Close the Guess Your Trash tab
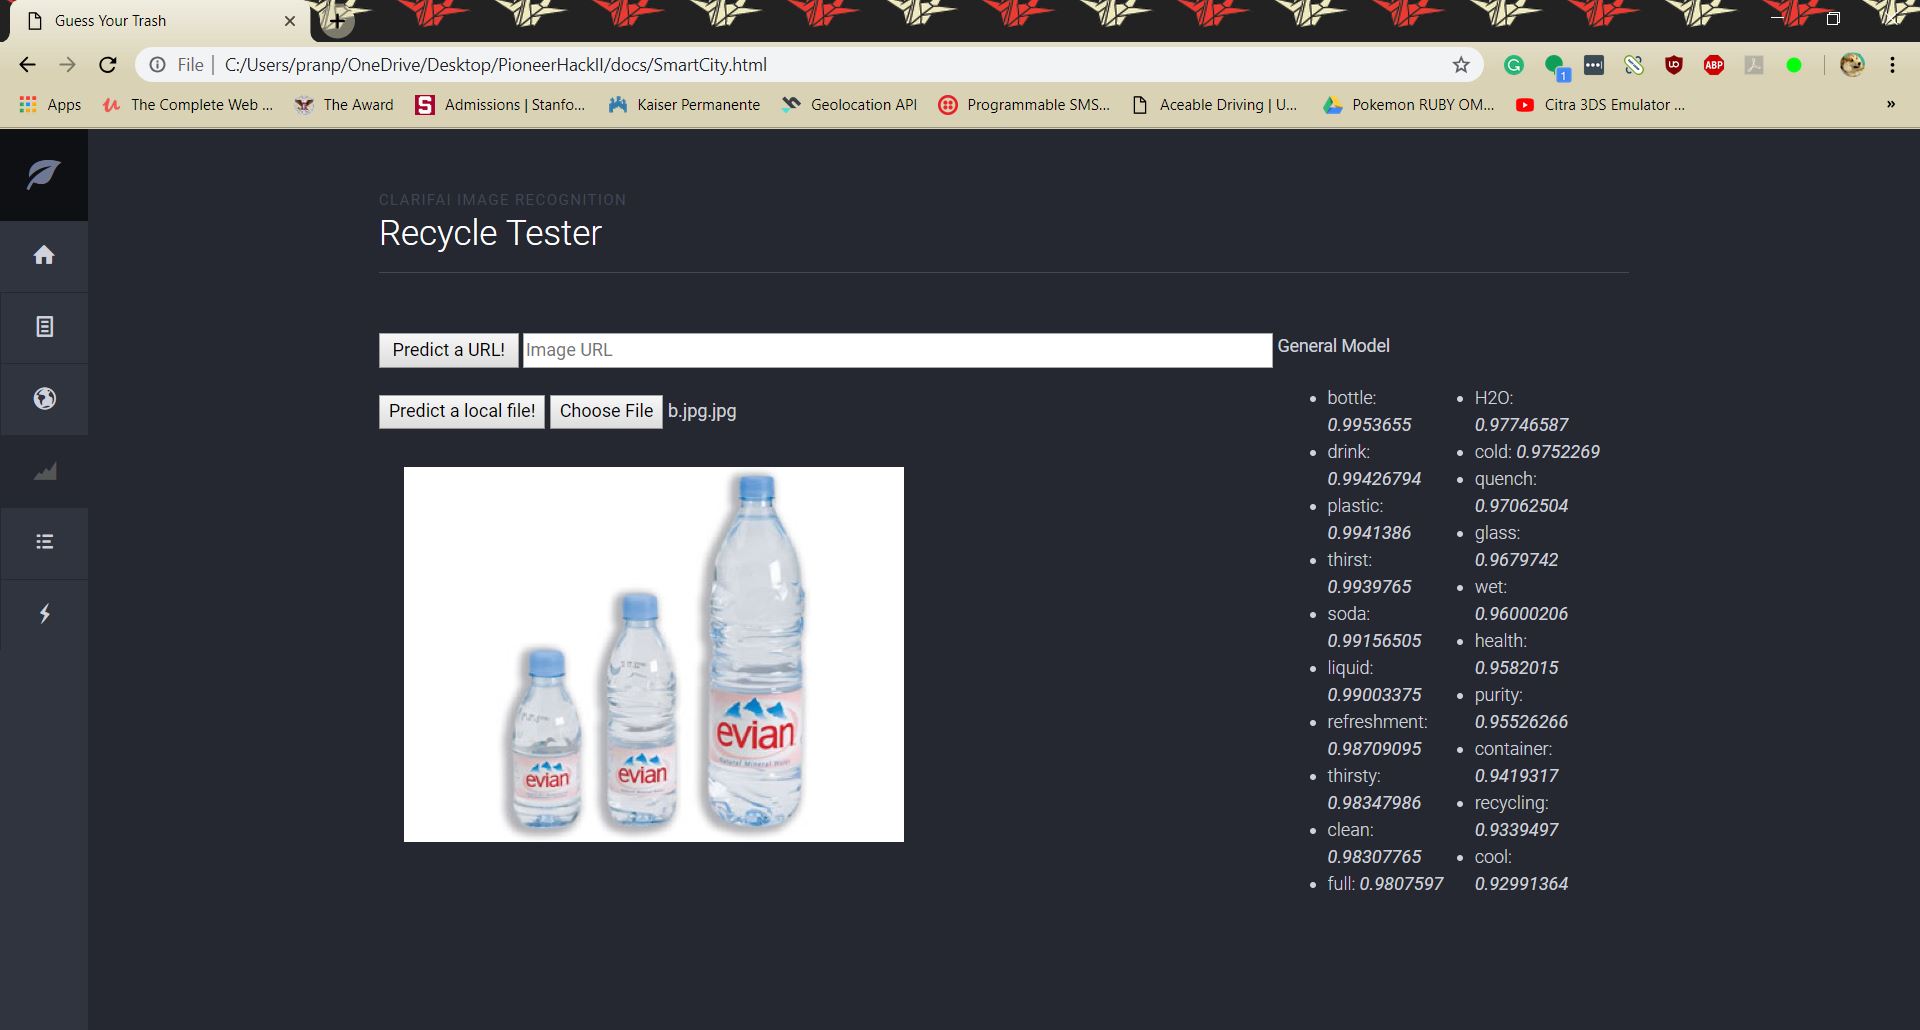Screen dimensions: 1920x1030 click(x=290, y=20)
